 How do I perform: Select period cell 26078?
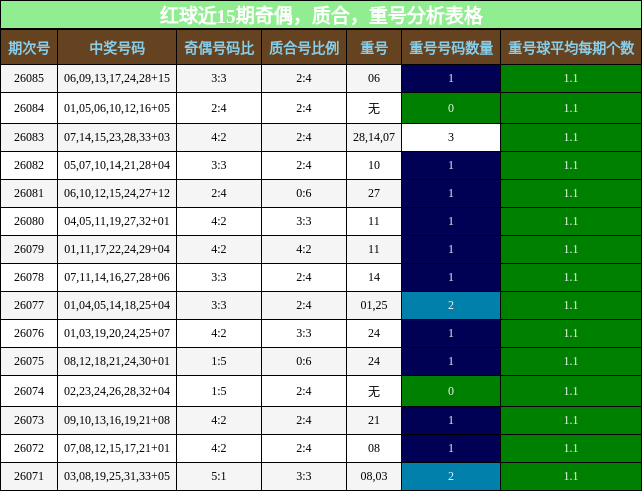(x=29, y=277)
